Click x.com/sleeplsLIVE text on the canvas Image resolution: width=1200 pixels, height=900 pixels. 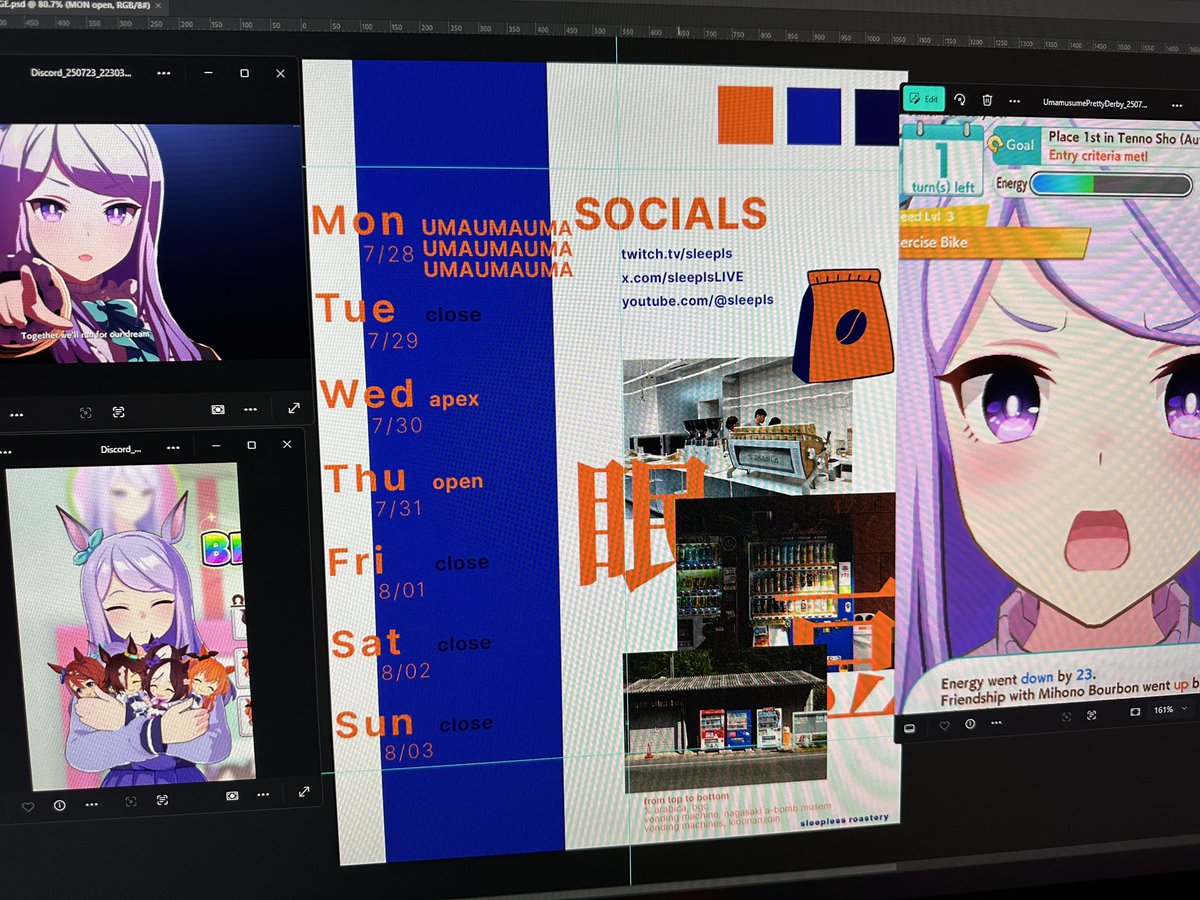[x=683, y=277]
